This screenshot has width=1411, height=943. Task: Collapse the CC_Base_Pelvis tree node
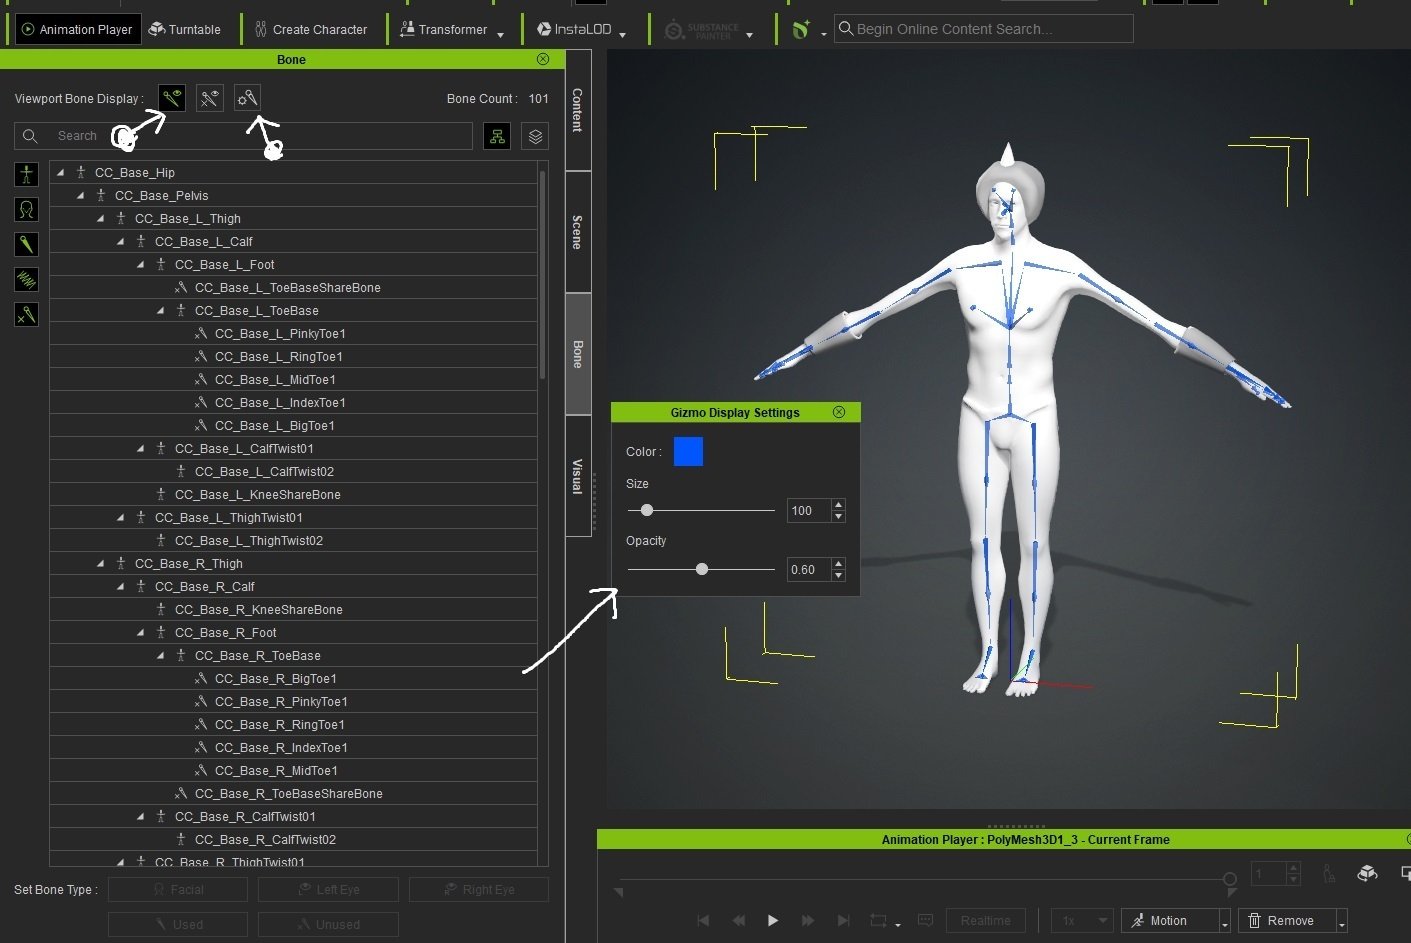(80, 195)
